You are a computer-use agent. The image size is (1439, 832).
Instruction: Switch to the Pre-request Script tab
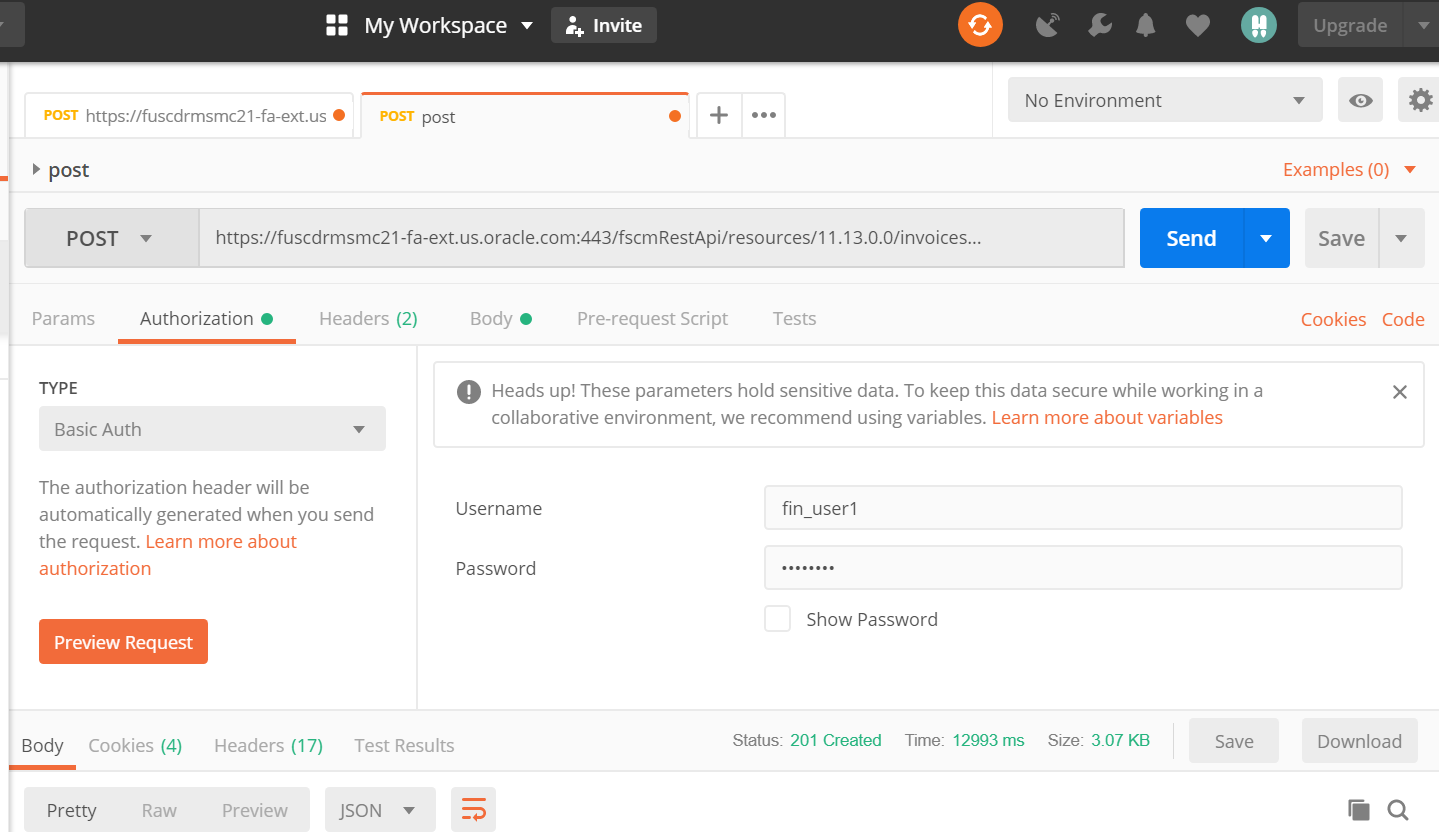(x=652, y=319)
